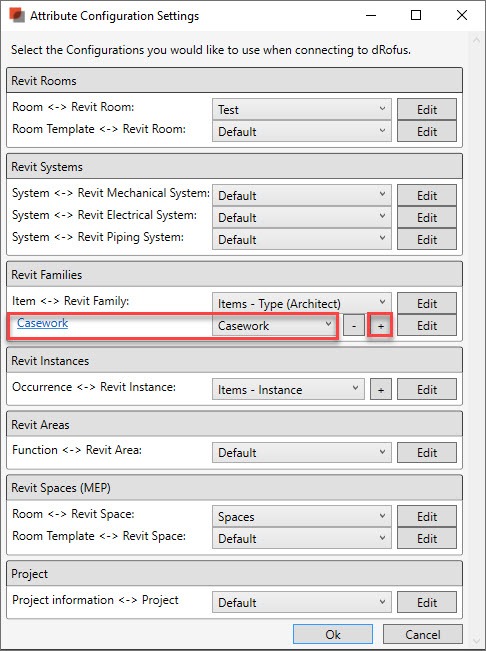
Task: Edit the Room <-> Revit Room configuration
Action: pos(427,109)
